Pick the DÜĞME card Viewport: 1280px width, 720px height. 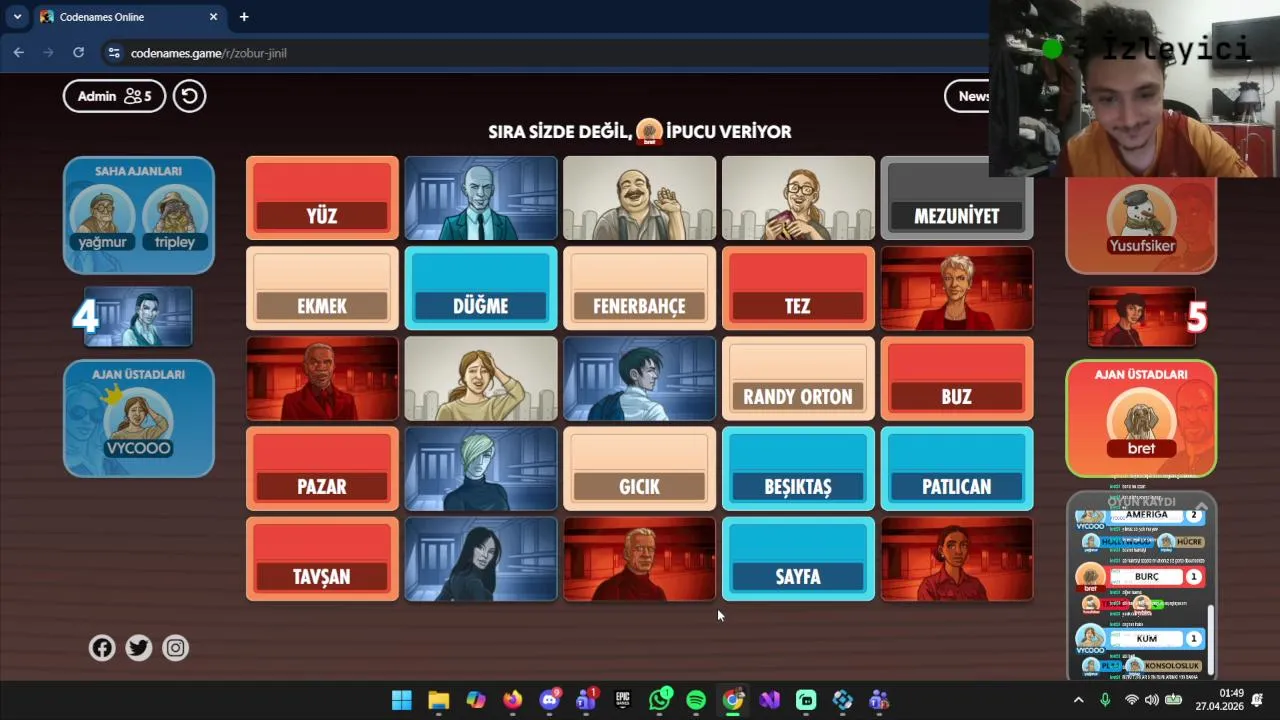pos(481,288)
